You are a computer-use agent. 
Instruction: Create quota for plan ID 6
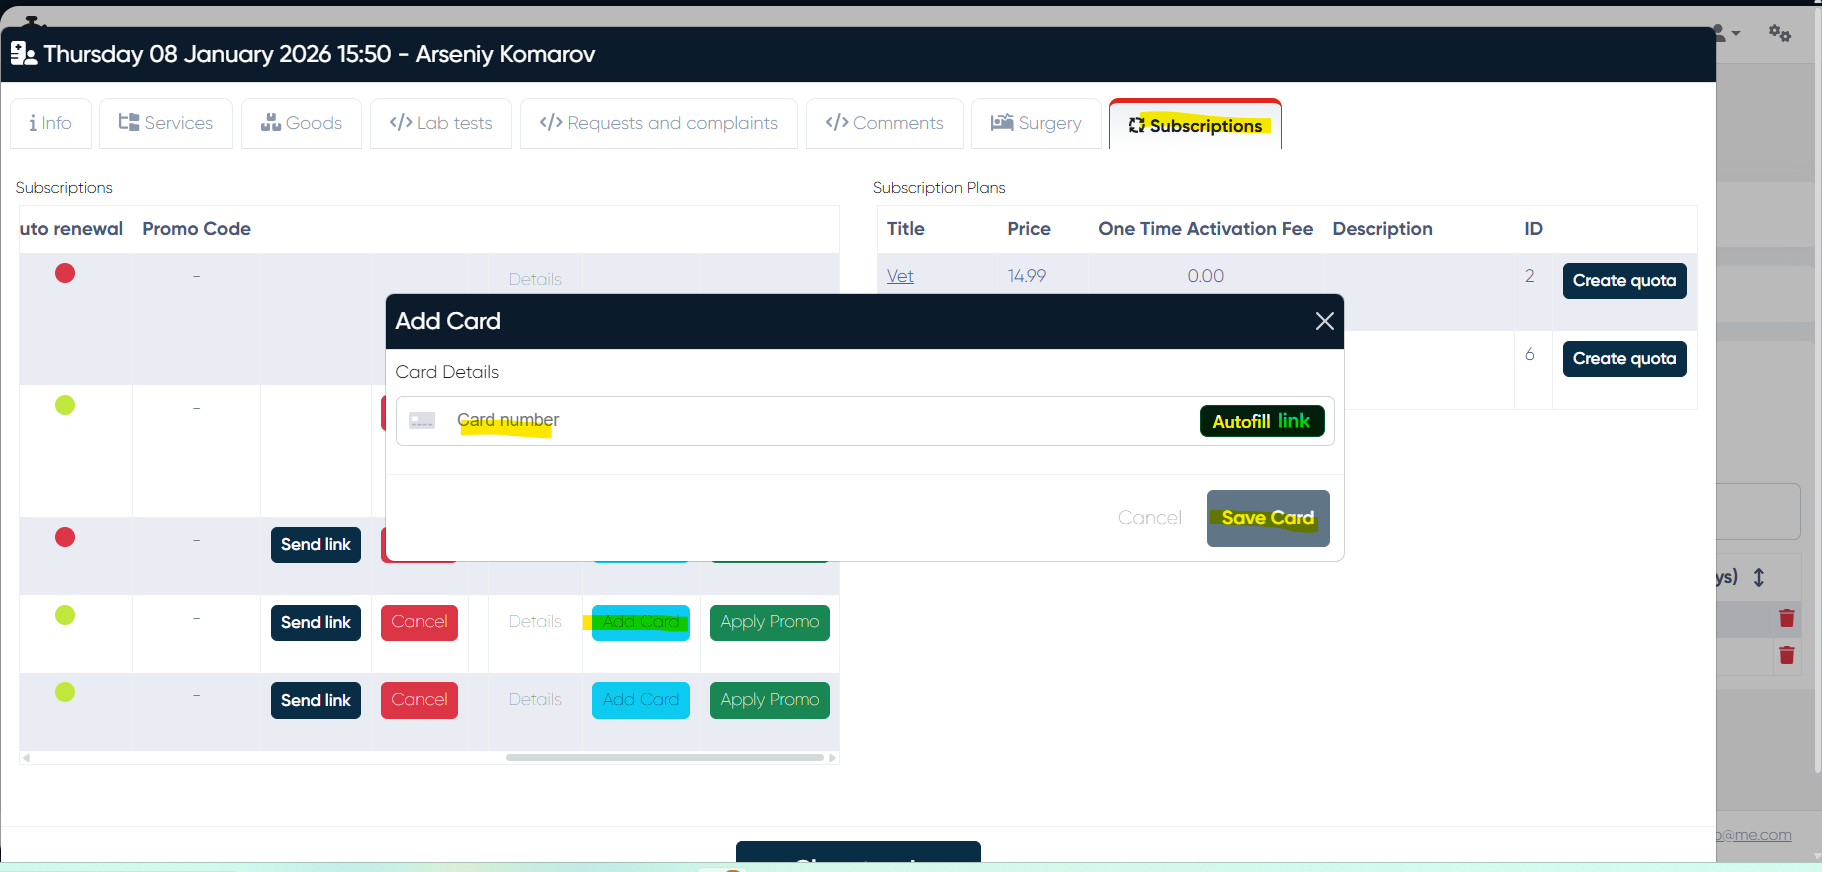pyautogui.click(x=1624, y=359)
